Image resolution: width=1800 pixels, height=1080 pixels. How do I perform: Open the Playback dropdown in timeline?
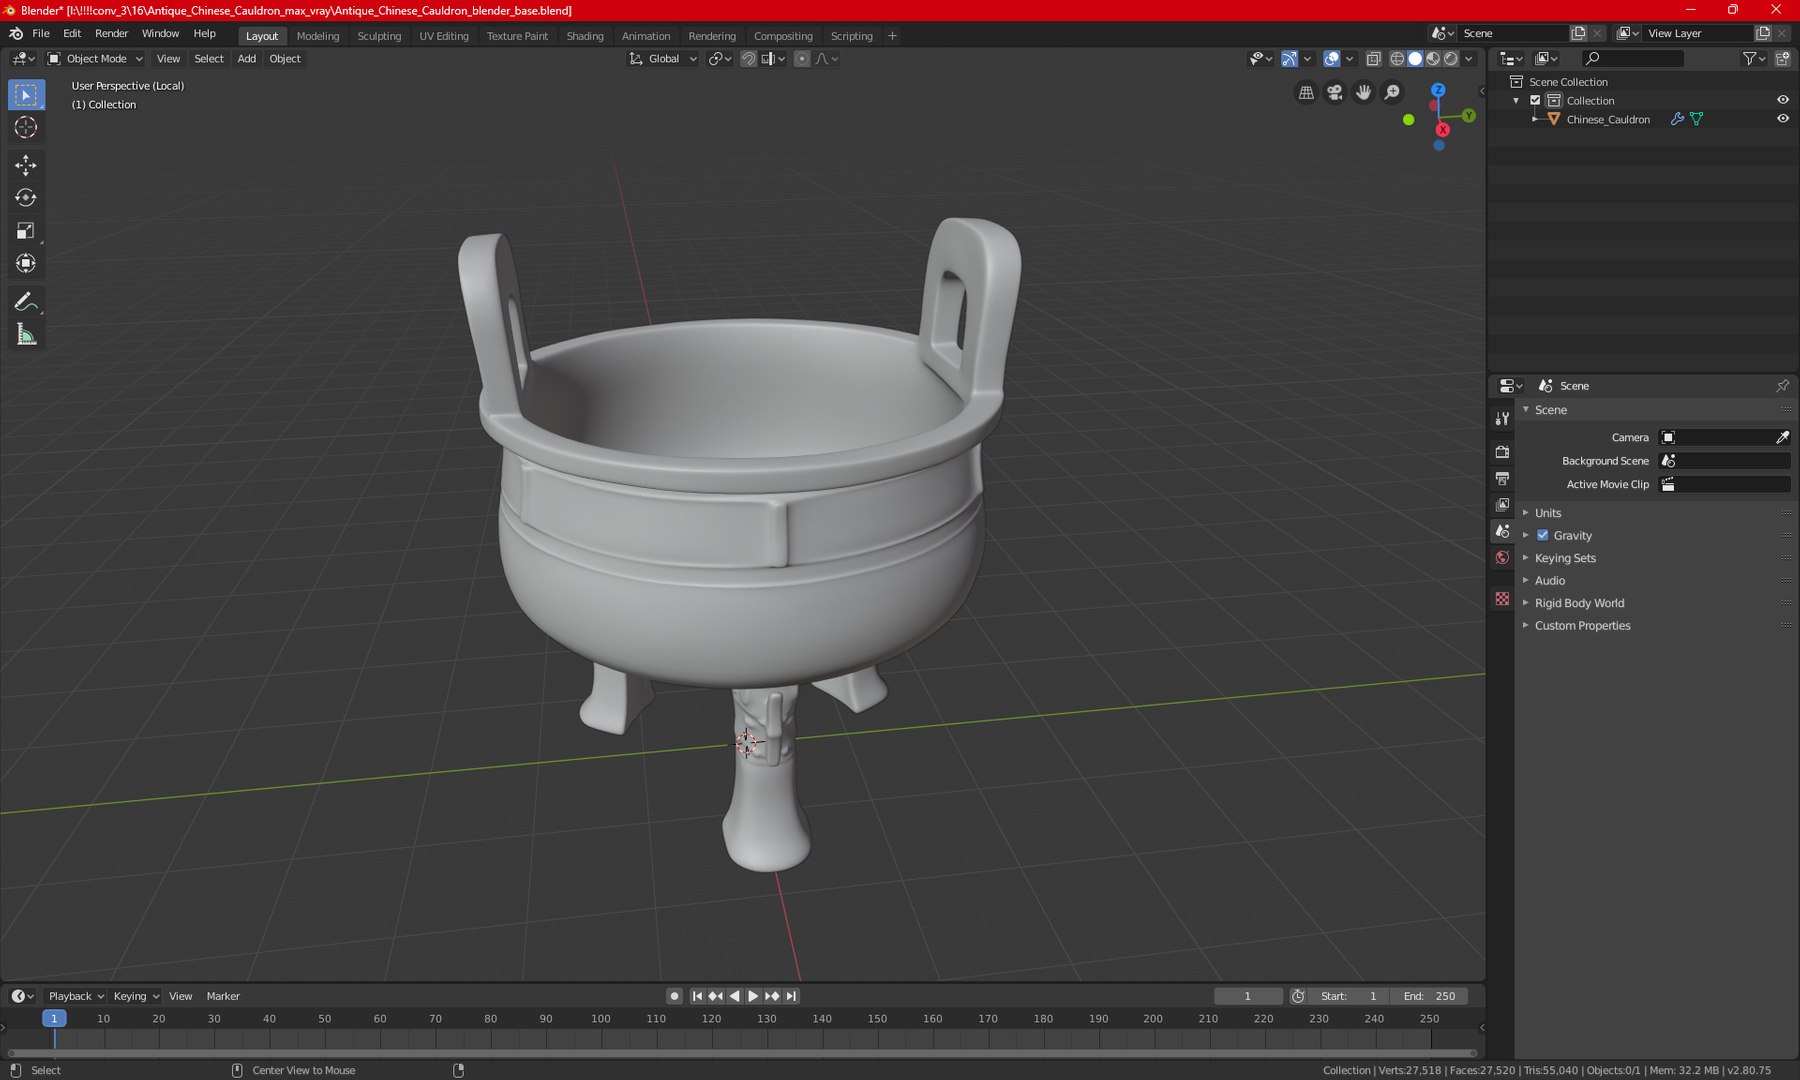coord(76,996)
